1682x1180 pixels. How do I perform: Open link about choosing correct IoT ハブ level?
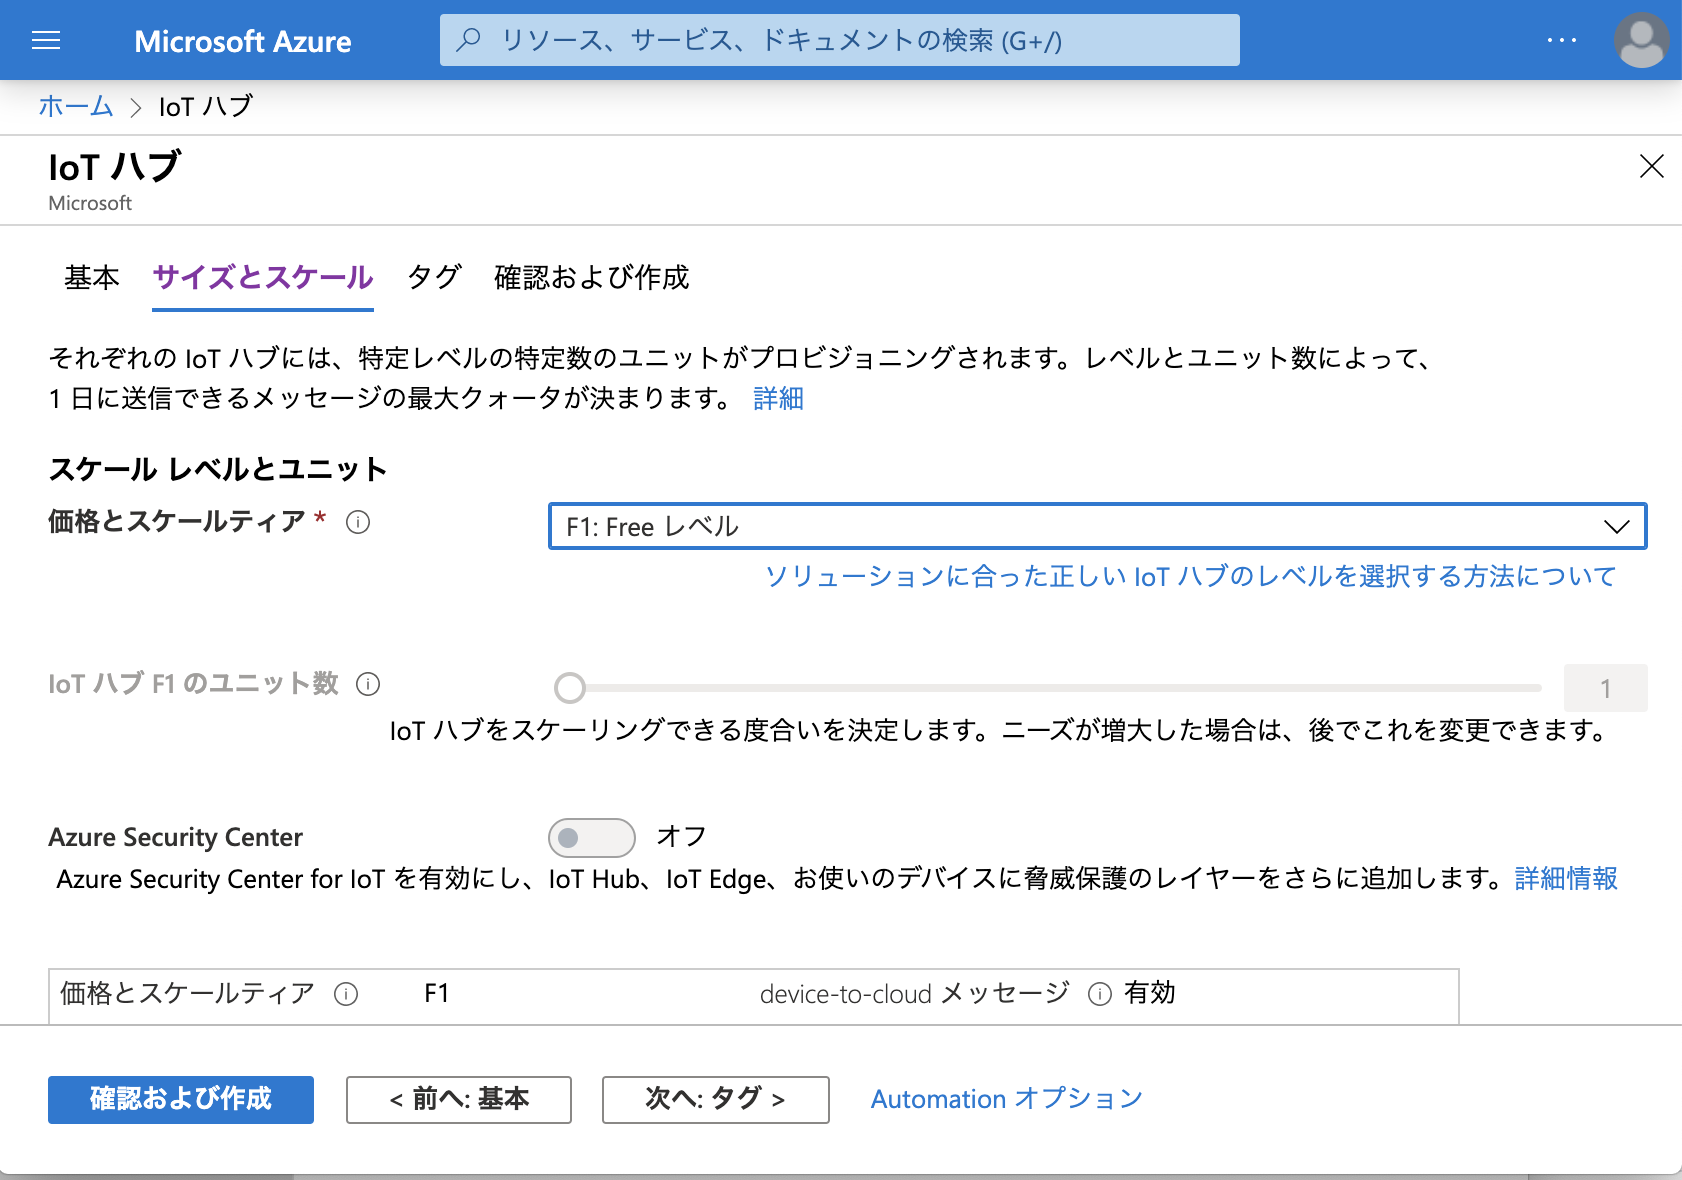coord(1190,576)
